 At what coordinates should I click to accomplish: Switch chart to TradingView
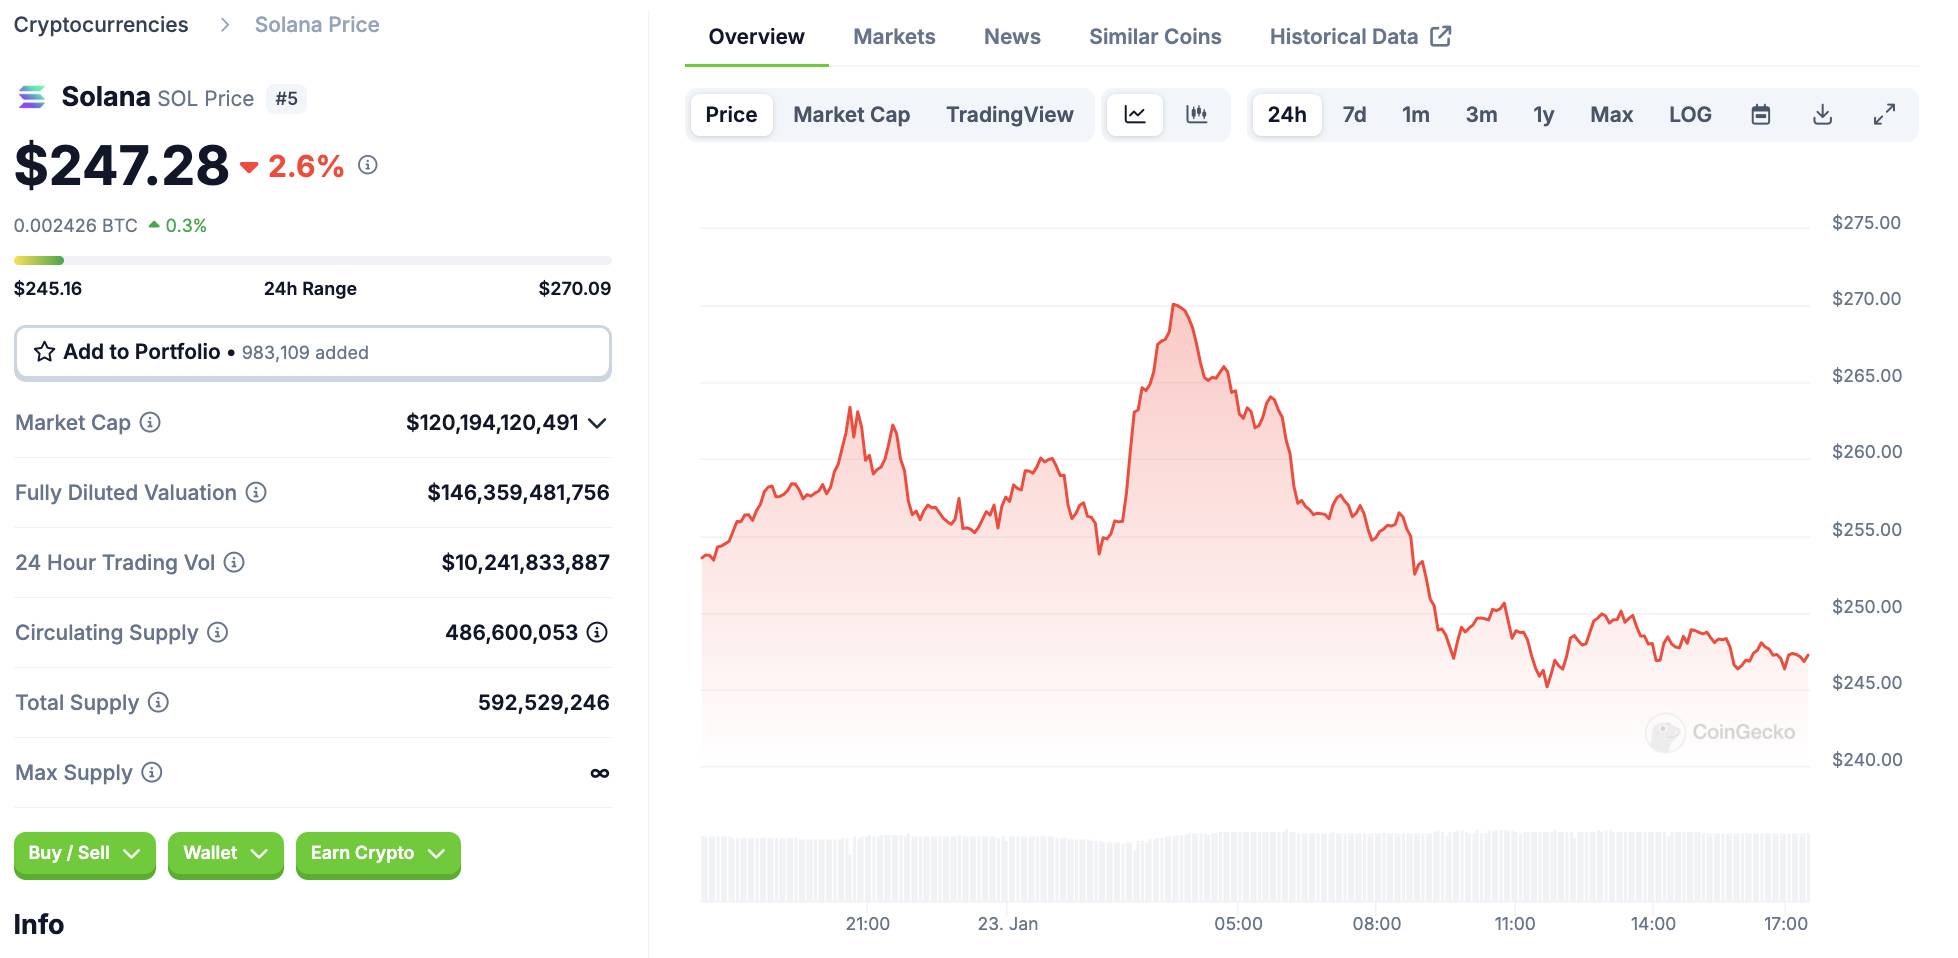[1010, 115]
